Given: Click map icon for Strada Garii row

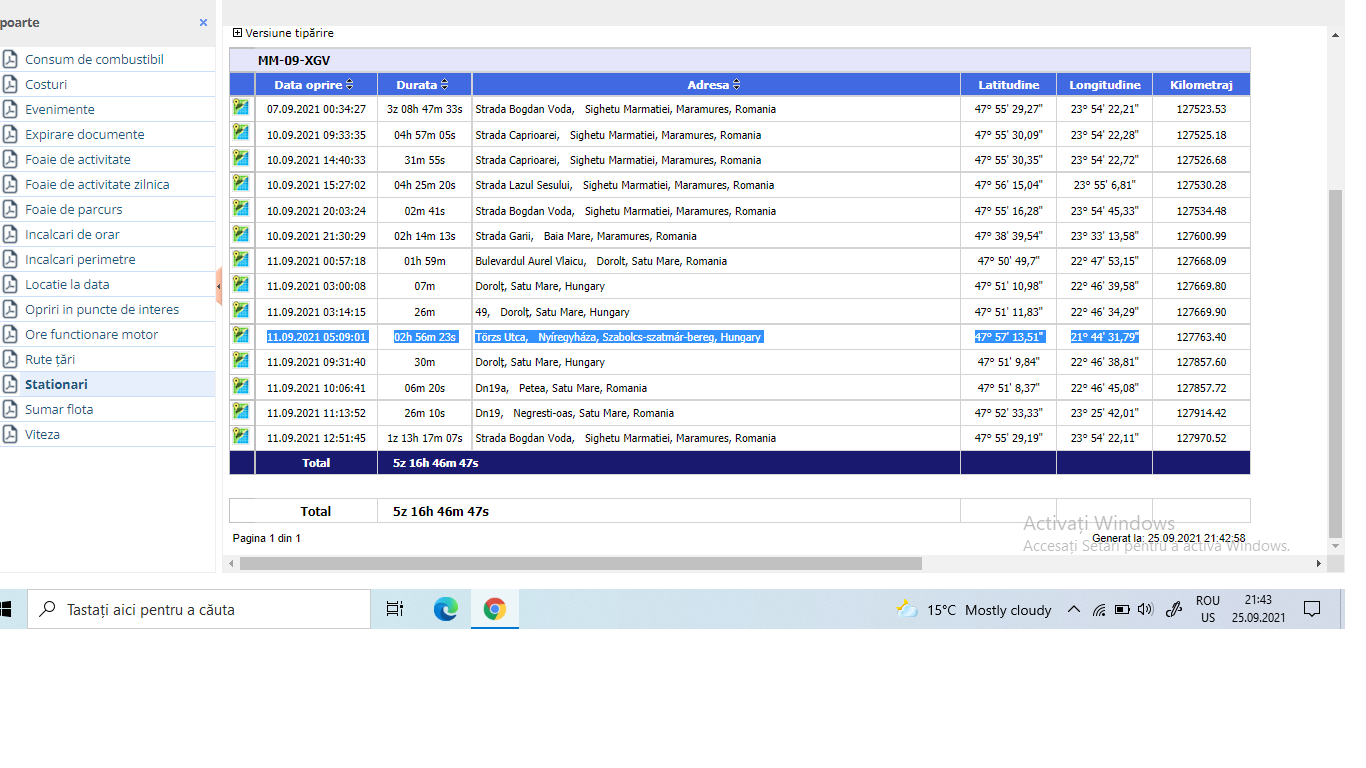Looking at the screenshot, I should (241, 234).
